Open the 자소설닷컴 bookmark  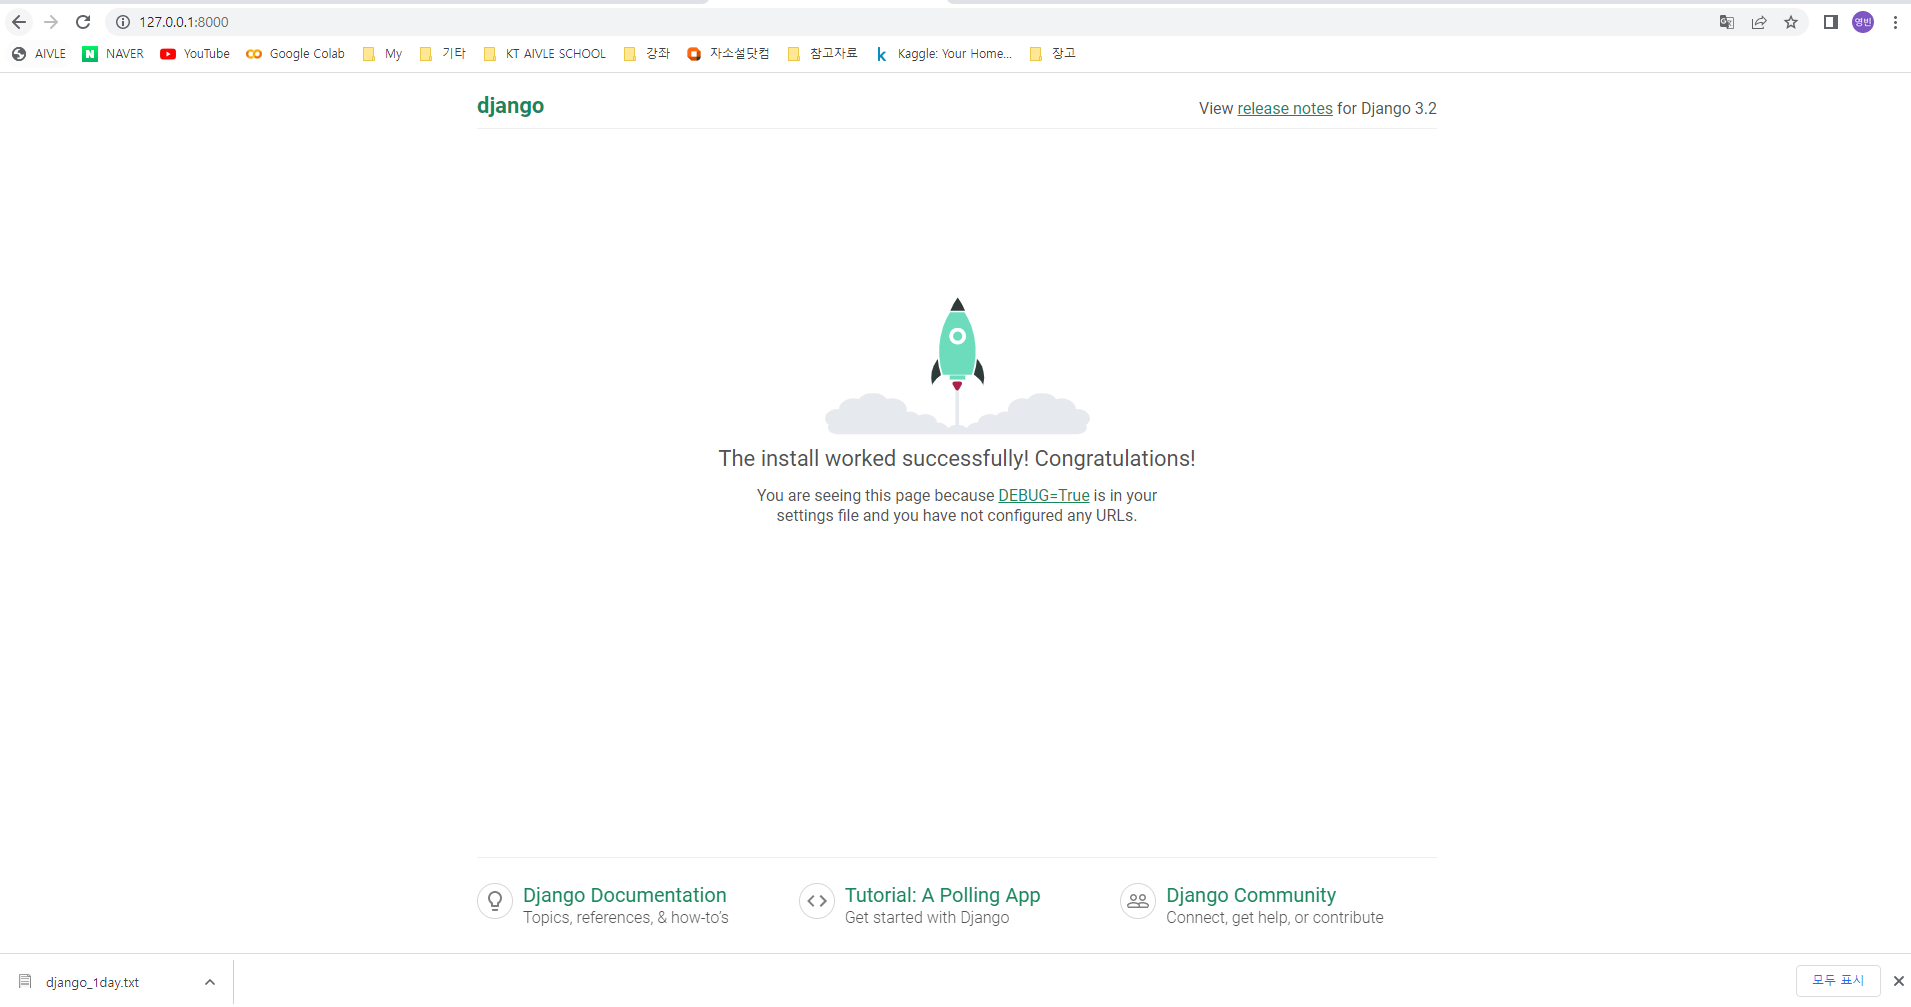pos(728,54)
